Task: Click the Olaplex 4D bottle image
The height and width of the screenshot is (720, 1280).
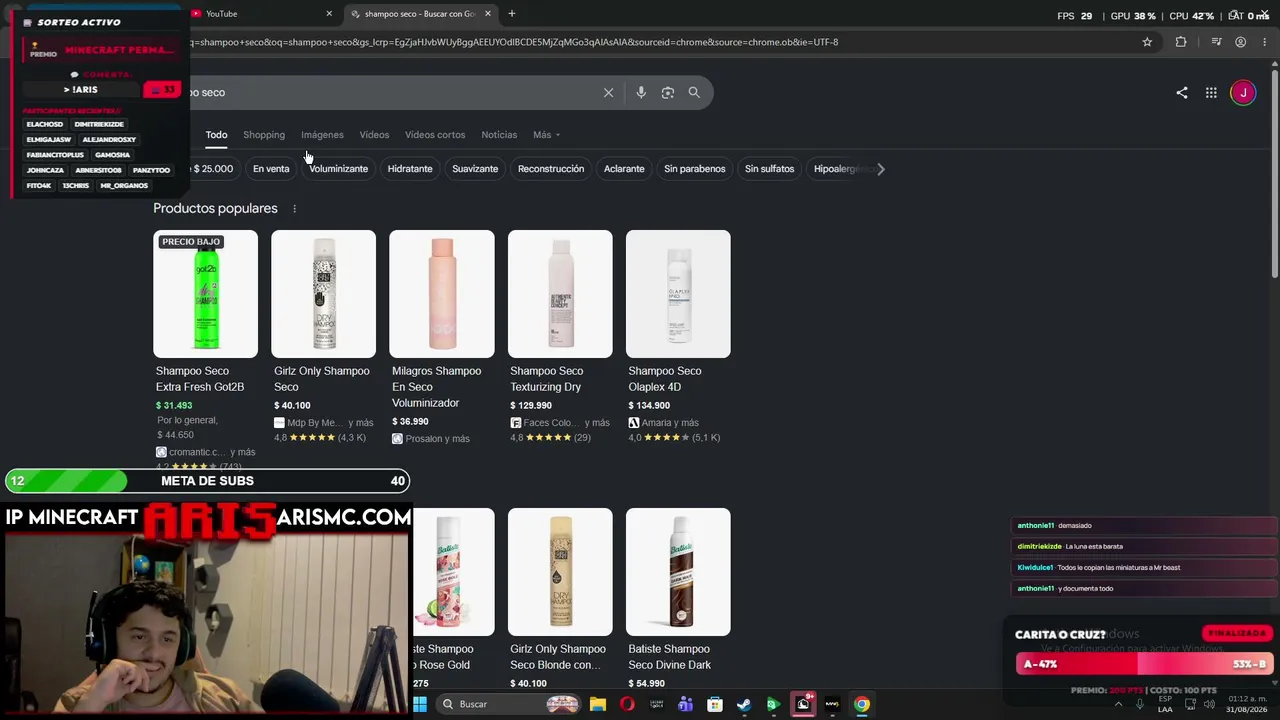Action: point(678,294)
